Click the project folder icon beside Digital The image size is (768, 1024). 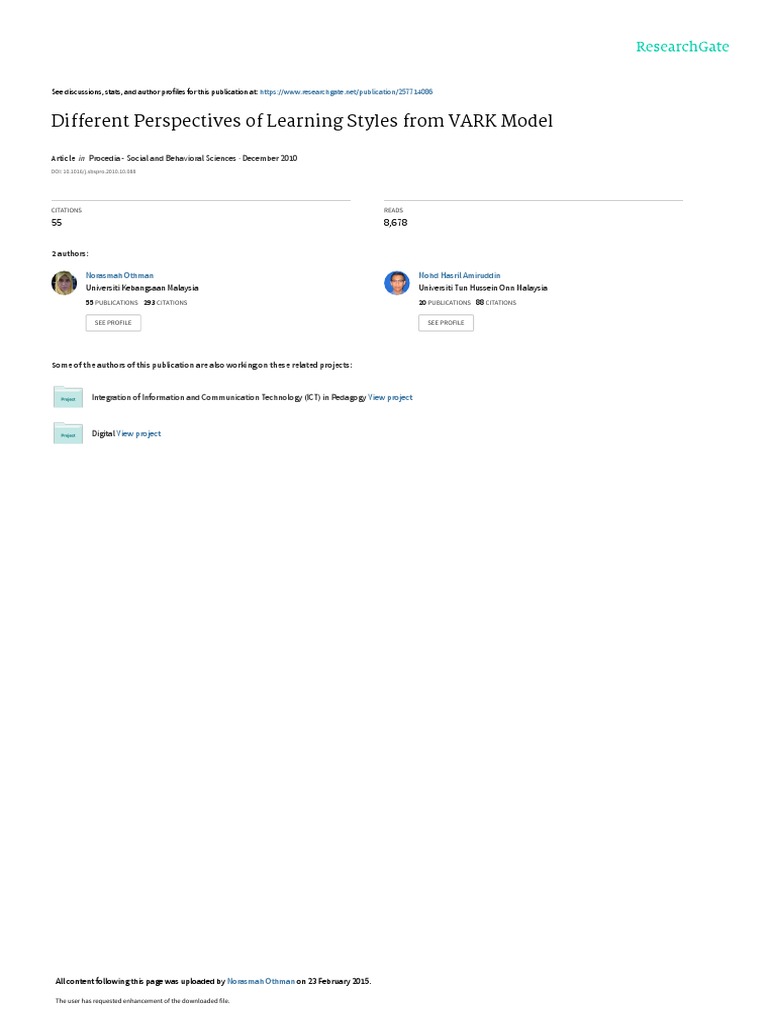68,433
